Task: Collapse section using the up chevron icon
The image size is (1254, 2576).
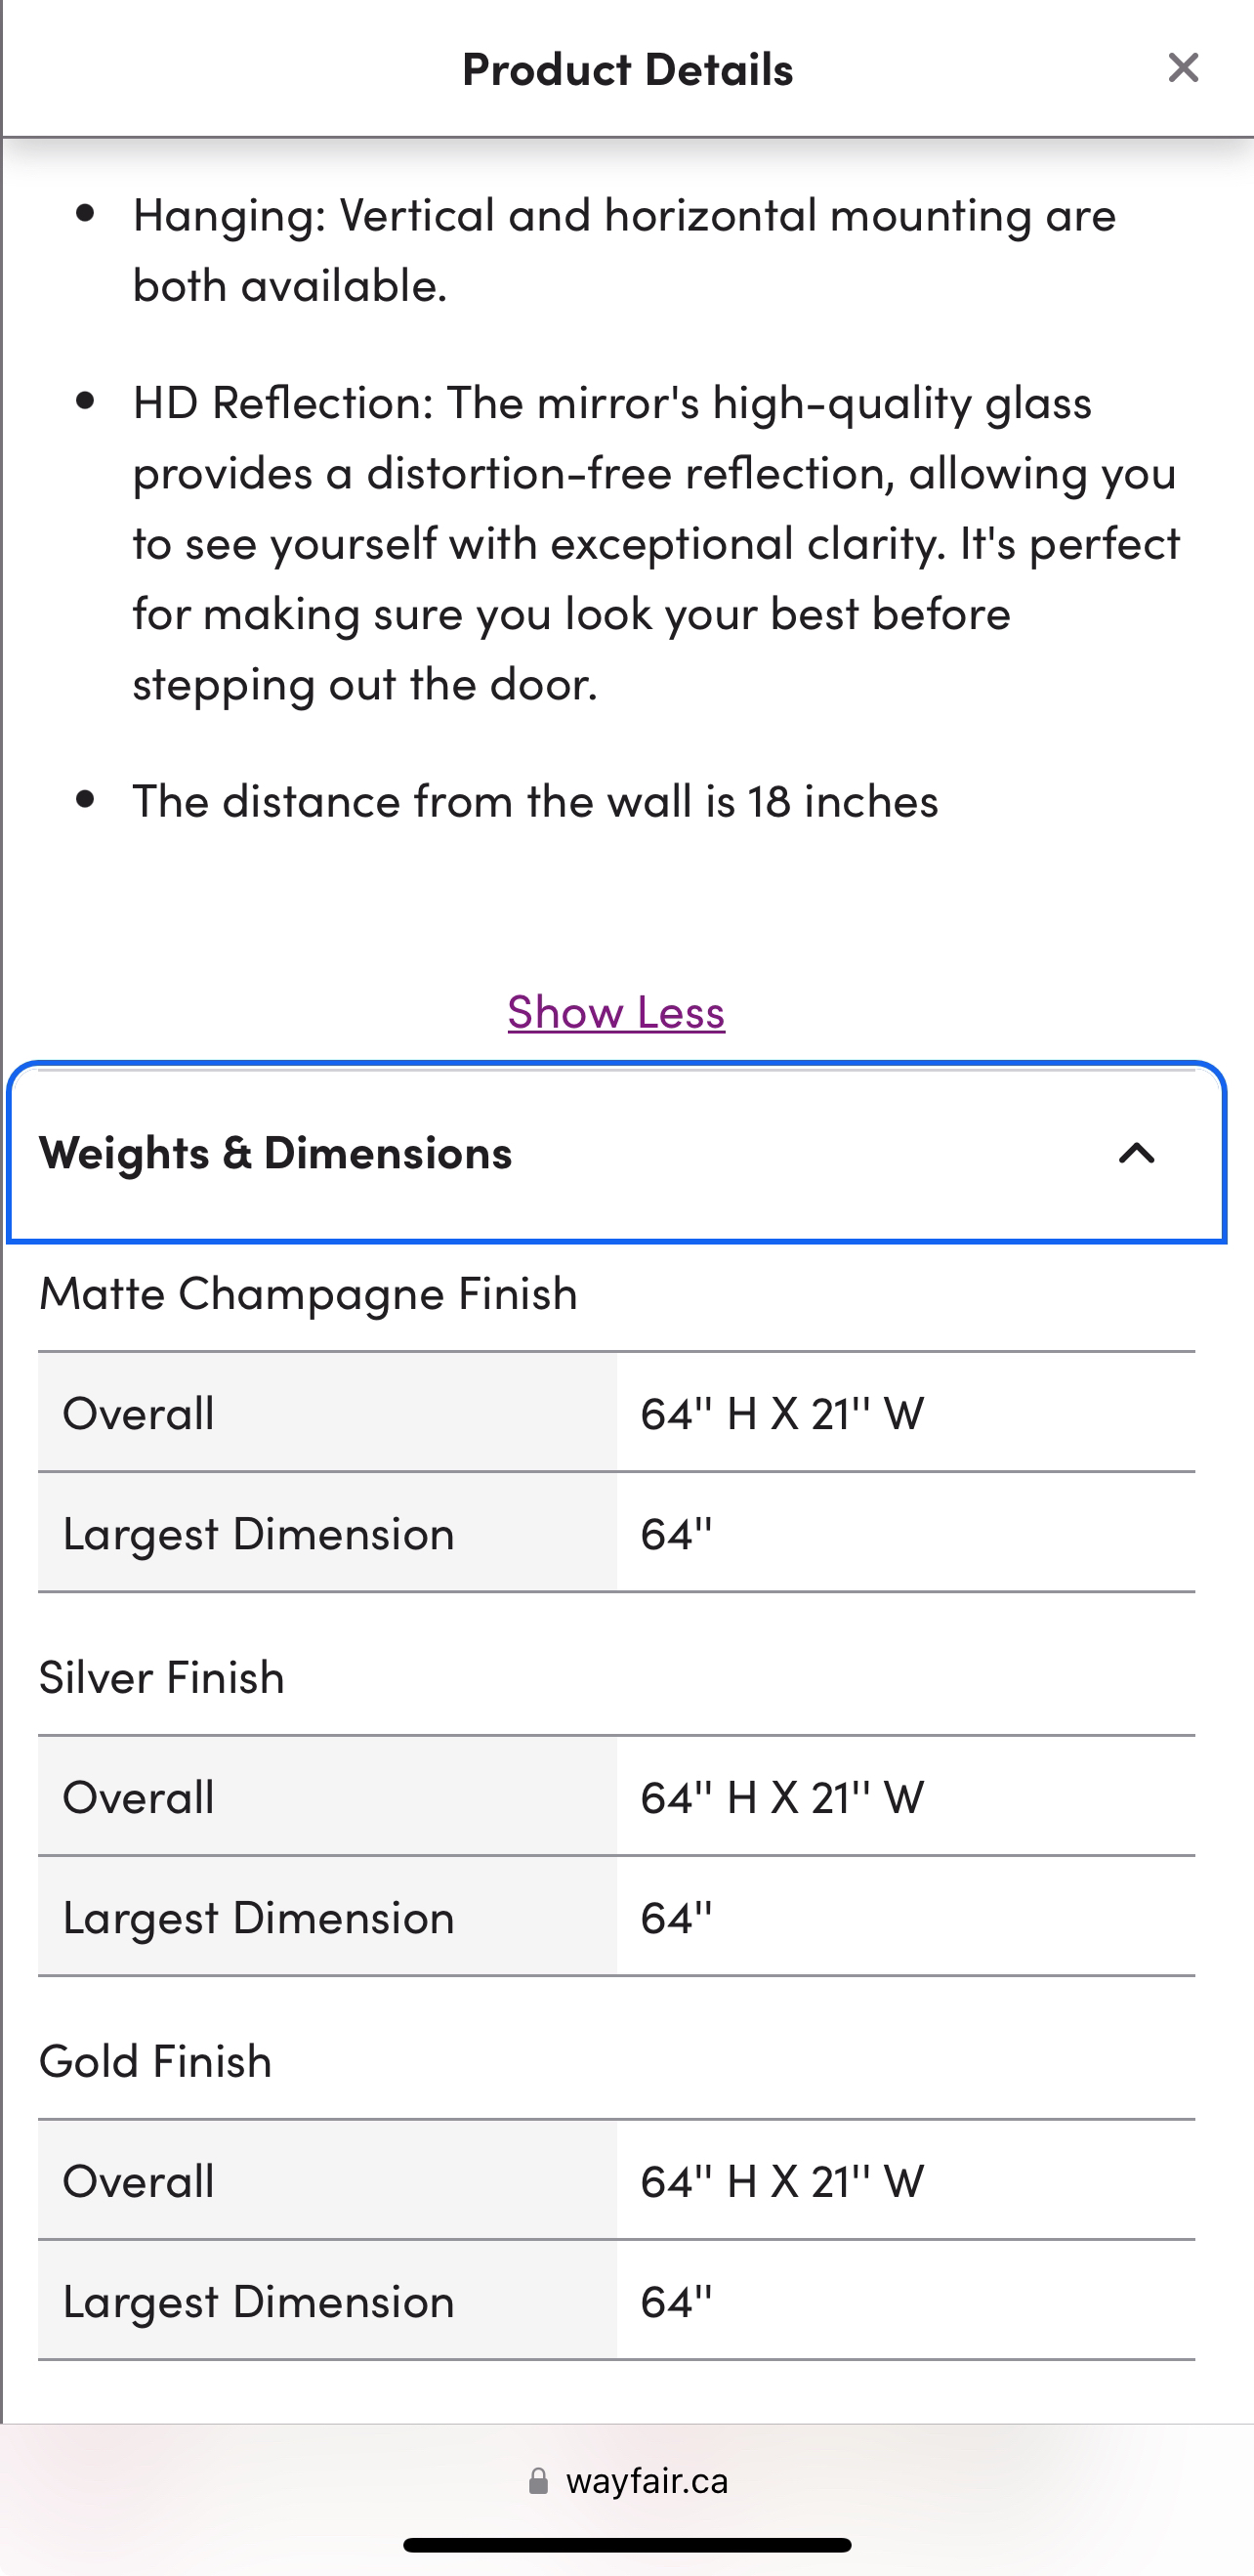Action: pyautogui.click(x=1136, y=1153)
